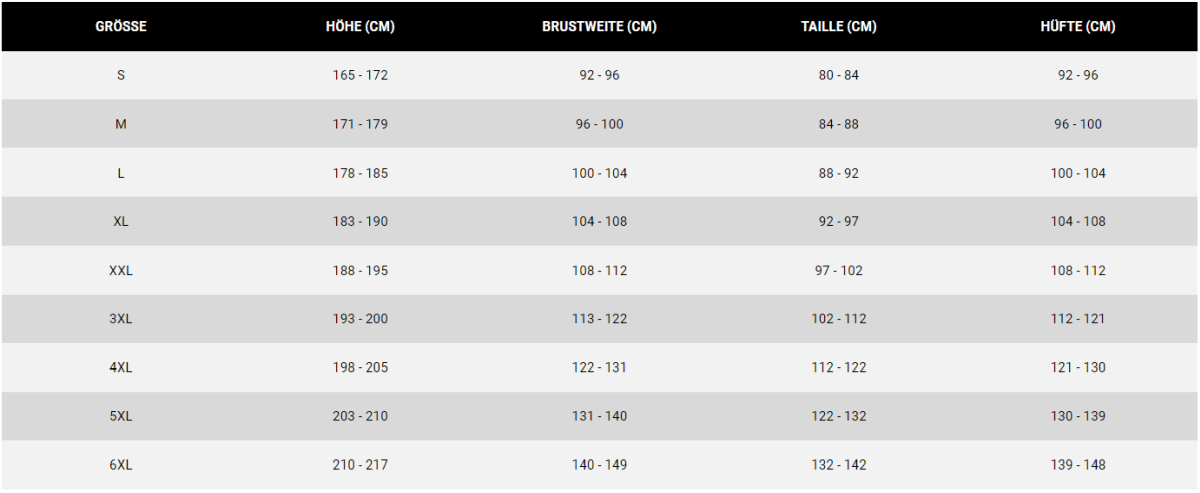Select chest value 104 - 108 in Brustweite column
The height and width of the screenshot is (493, 1200).
[599, 221]
